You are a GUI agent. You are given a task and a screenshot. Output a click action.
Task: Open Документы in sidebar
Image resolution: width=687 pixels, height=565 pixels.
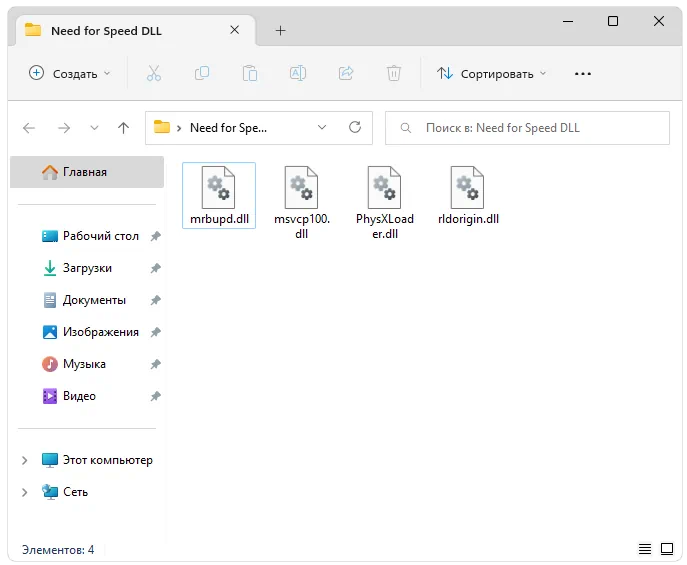pyautogui.click(x=84, y=300)
